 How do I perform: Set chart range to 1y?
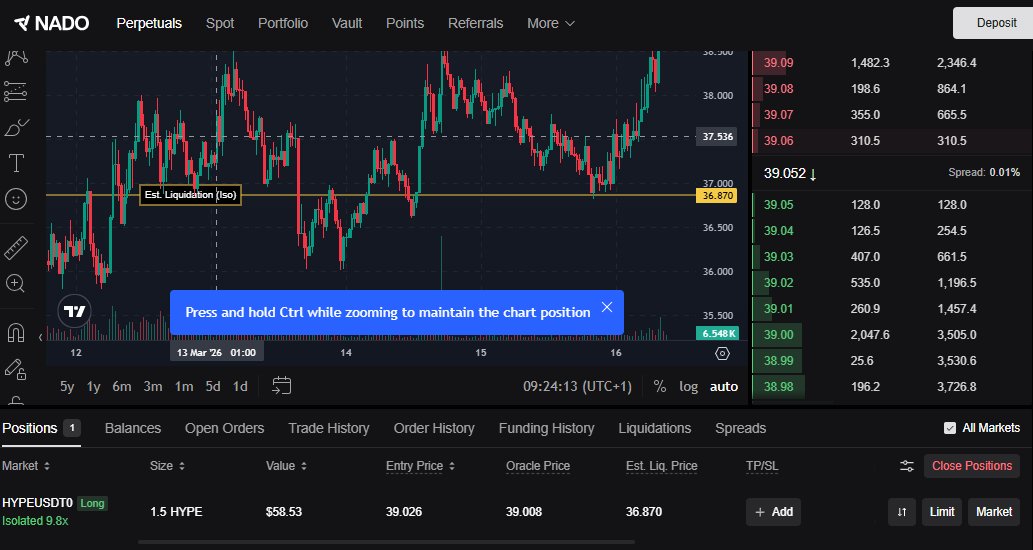[94, 387]
